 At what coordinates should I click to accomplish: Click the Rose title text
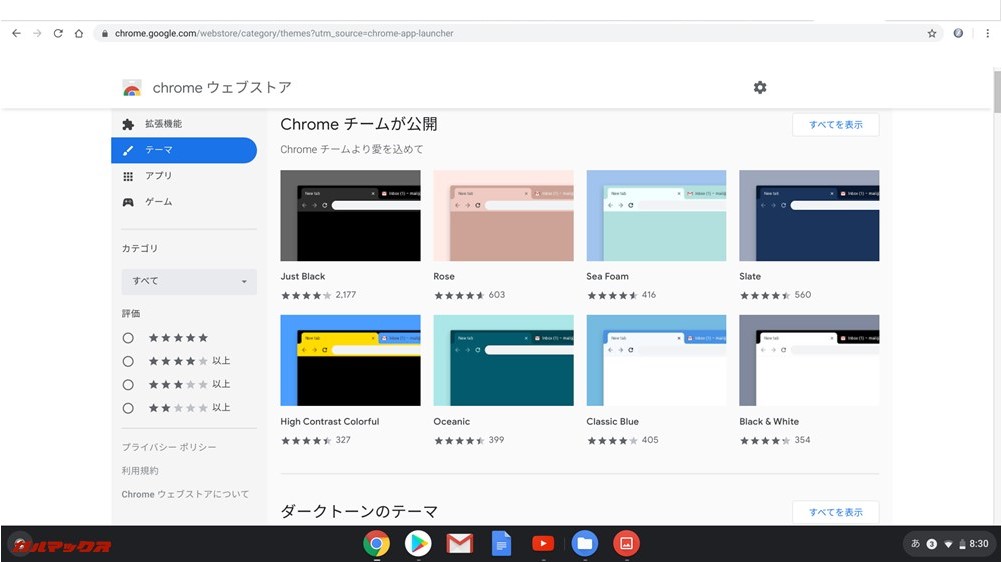click(x=444, y=276)
